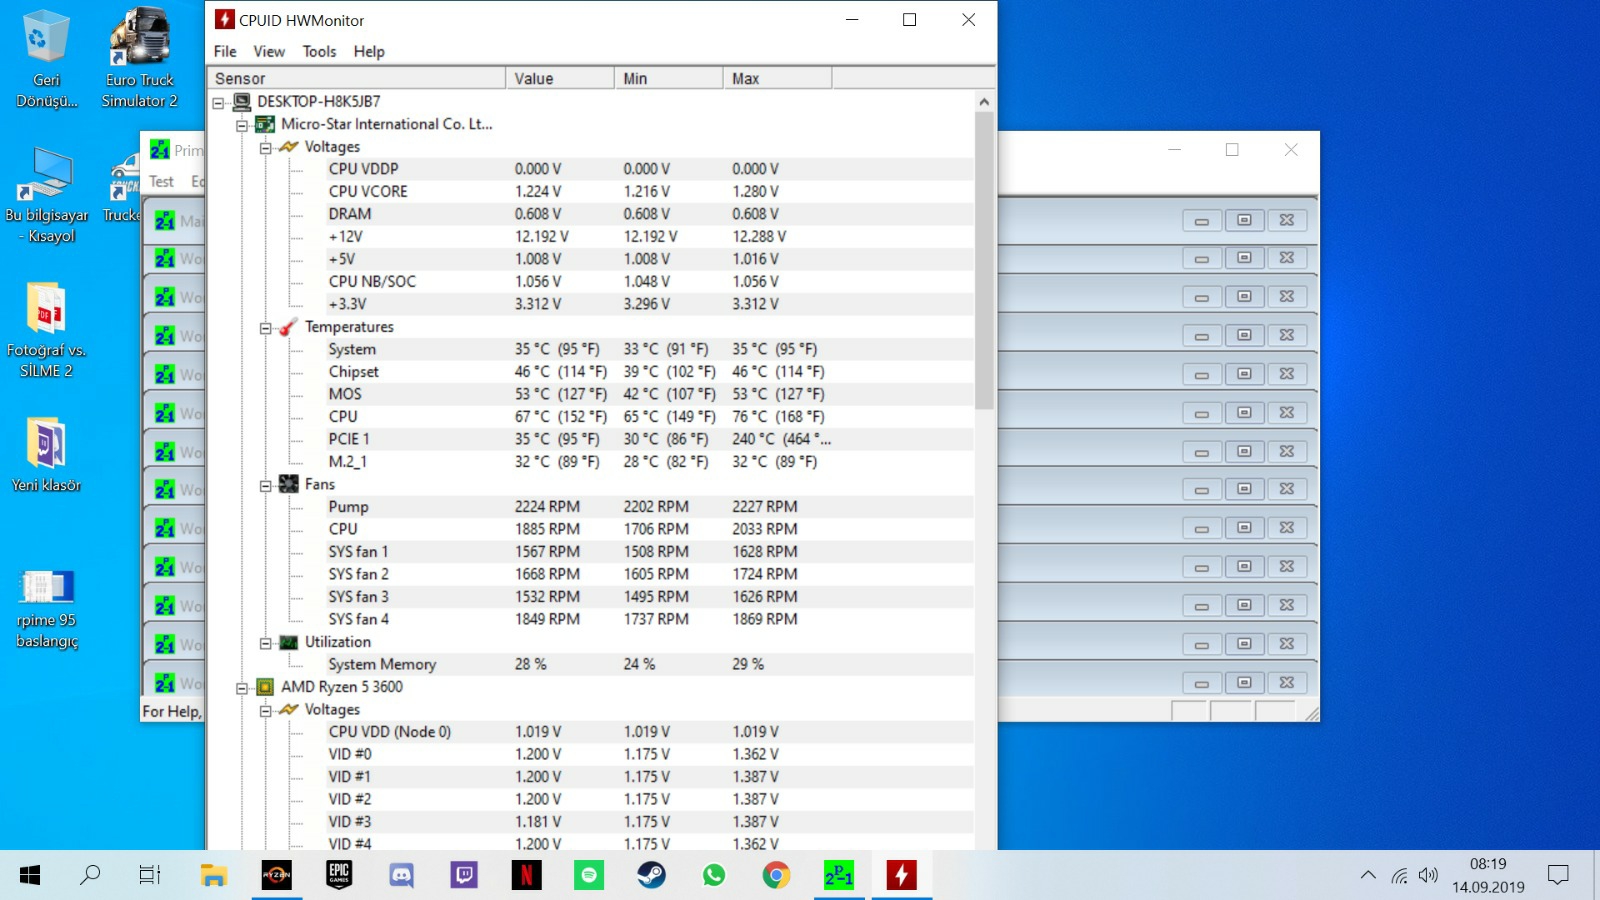The height and width of the screenshot is (900, 1600).
Task: Collapse the Utilization group
Action: 266,643
